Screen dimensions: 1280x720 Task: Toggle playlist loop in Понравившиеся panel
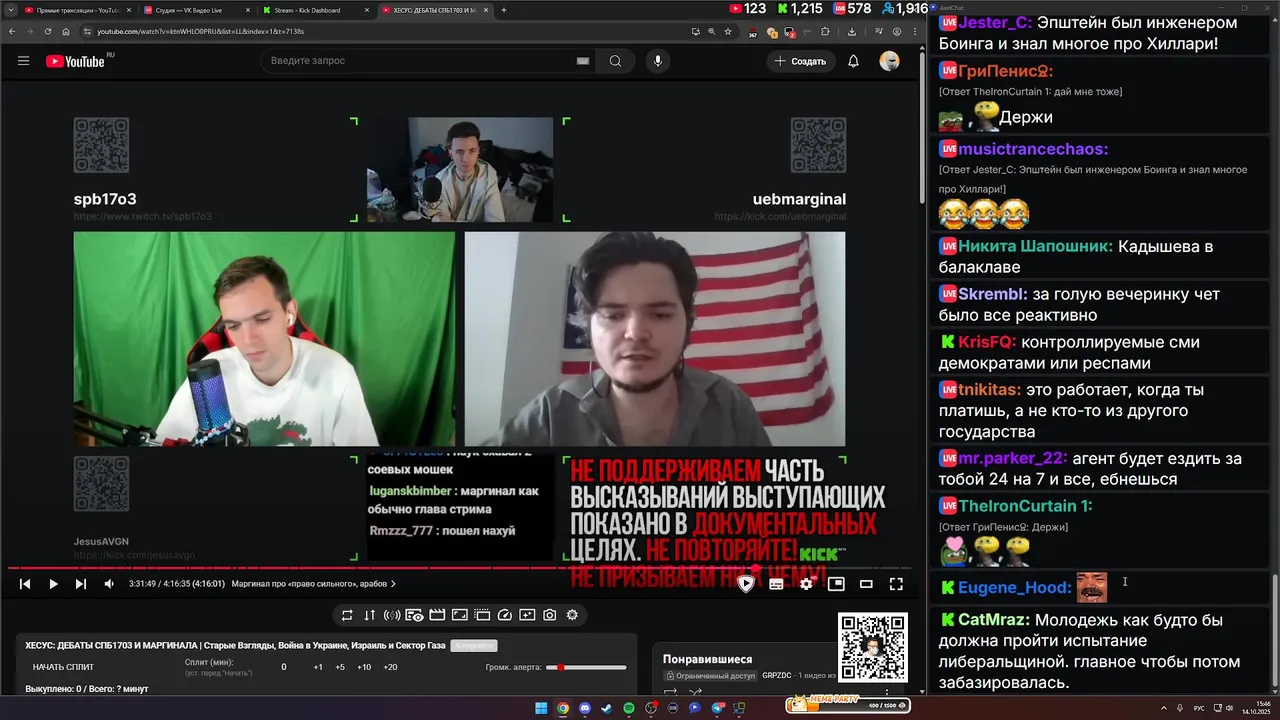671,692
